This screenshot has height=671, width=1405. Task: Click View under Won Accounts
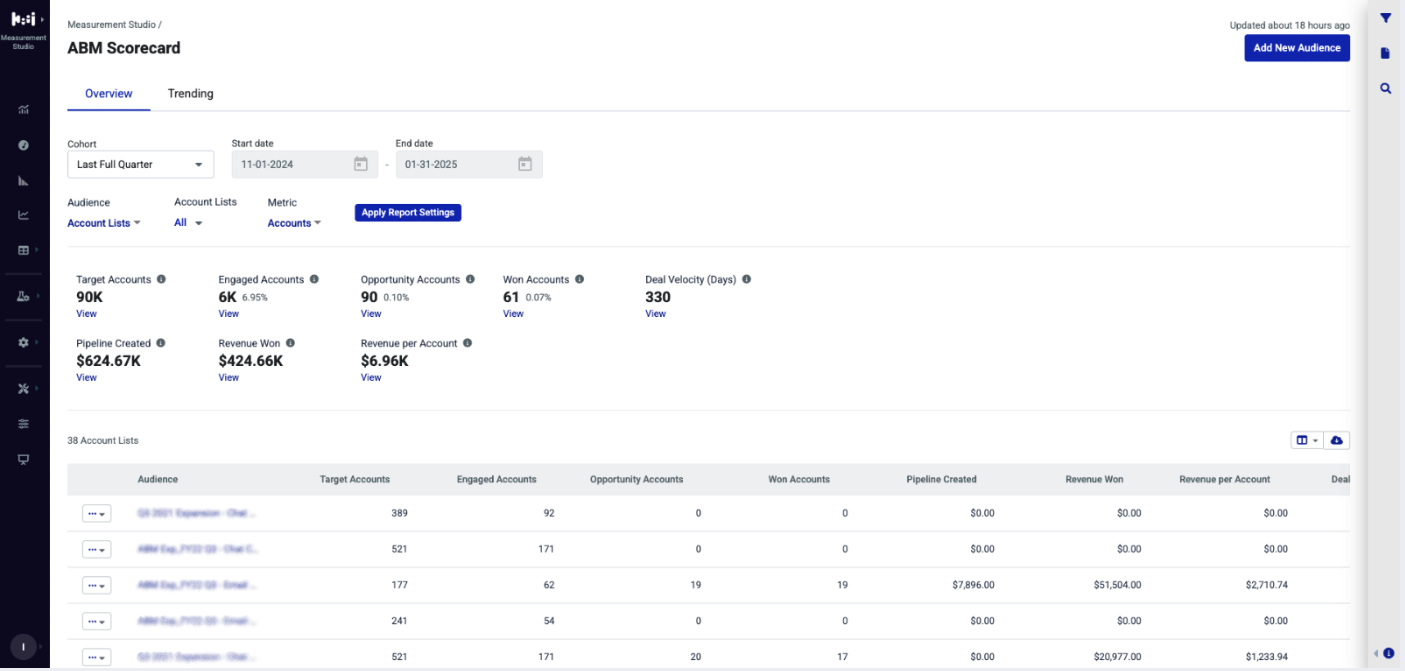[513, 314]
